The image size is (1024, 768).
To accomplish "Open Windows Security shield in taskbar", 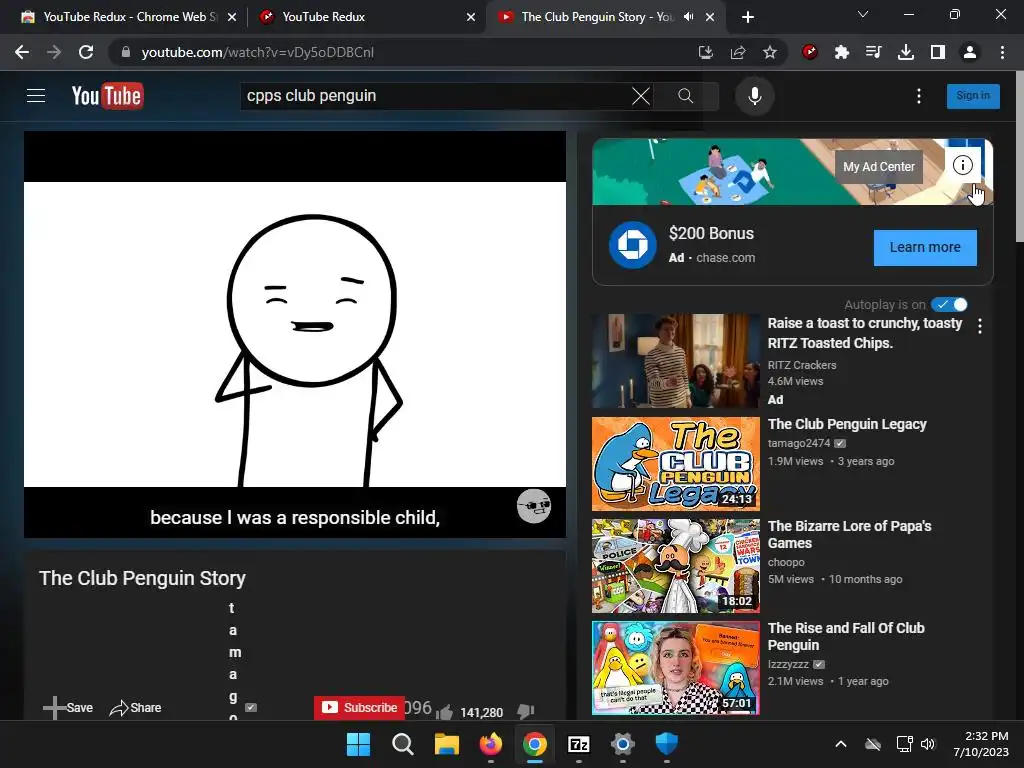I will (667, 744).
